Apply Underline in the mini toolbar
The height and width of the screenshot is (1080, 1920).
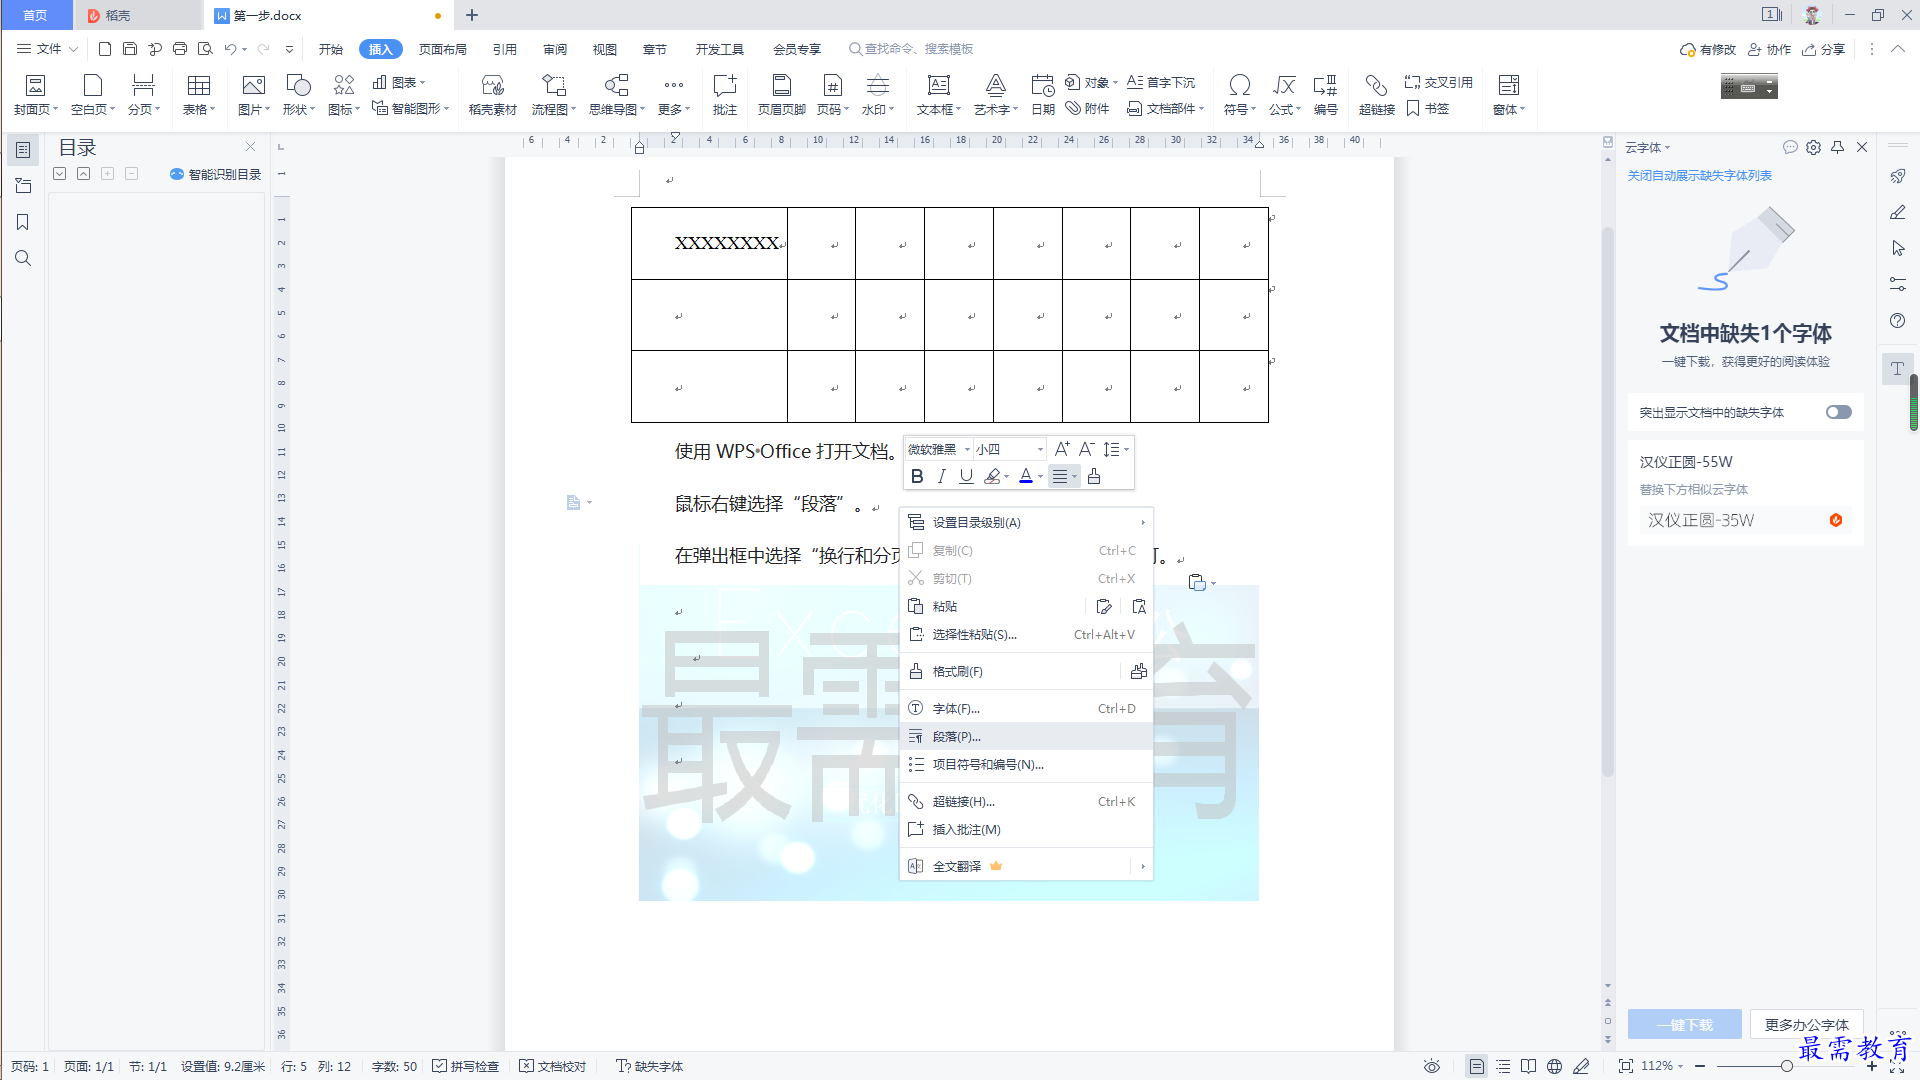tap(966, 477)
